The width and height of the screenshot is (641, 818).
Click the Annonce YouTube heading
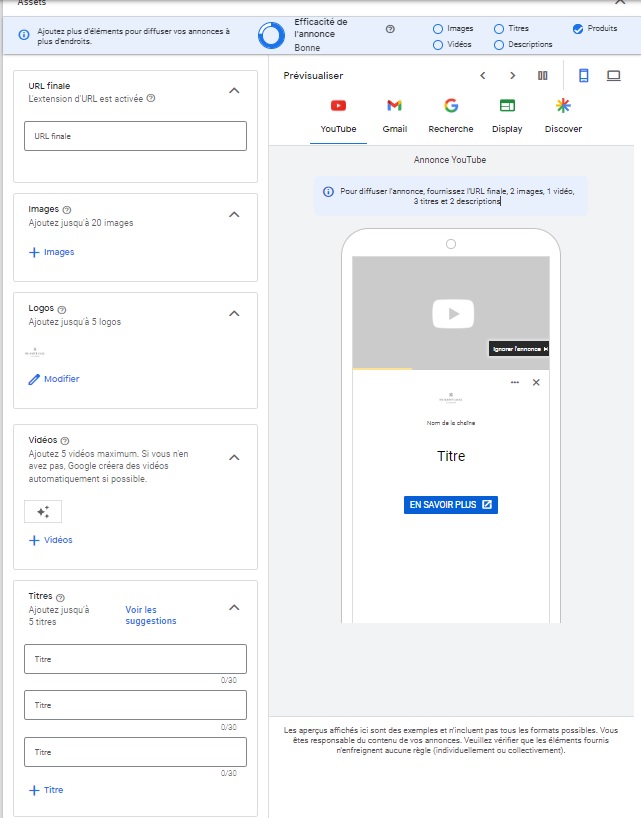(450, 160)
